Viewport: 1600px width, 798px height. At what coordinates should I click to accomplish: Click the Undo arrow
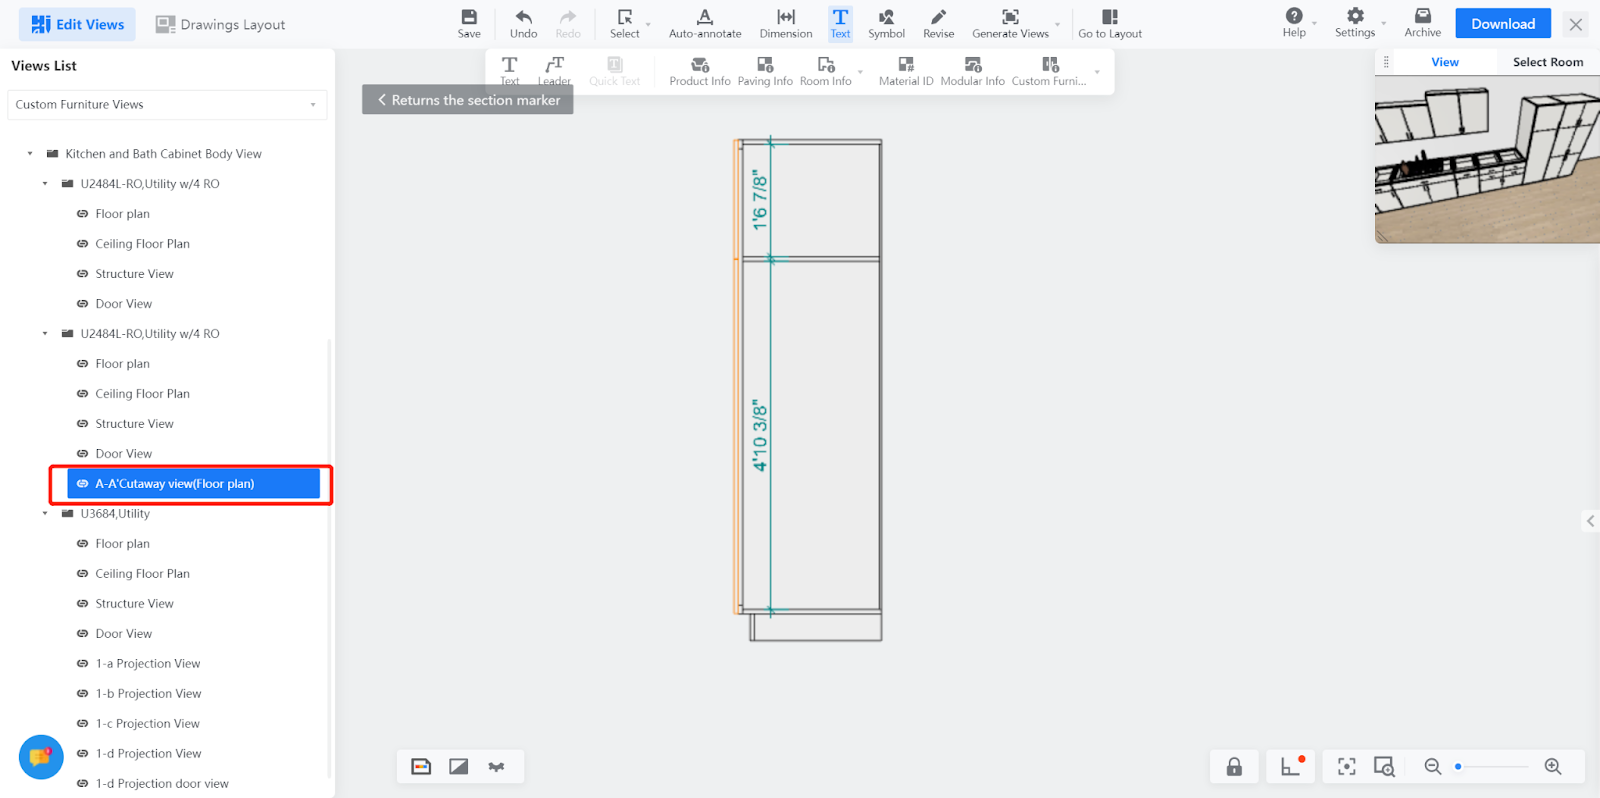click(x=523, y=23)
